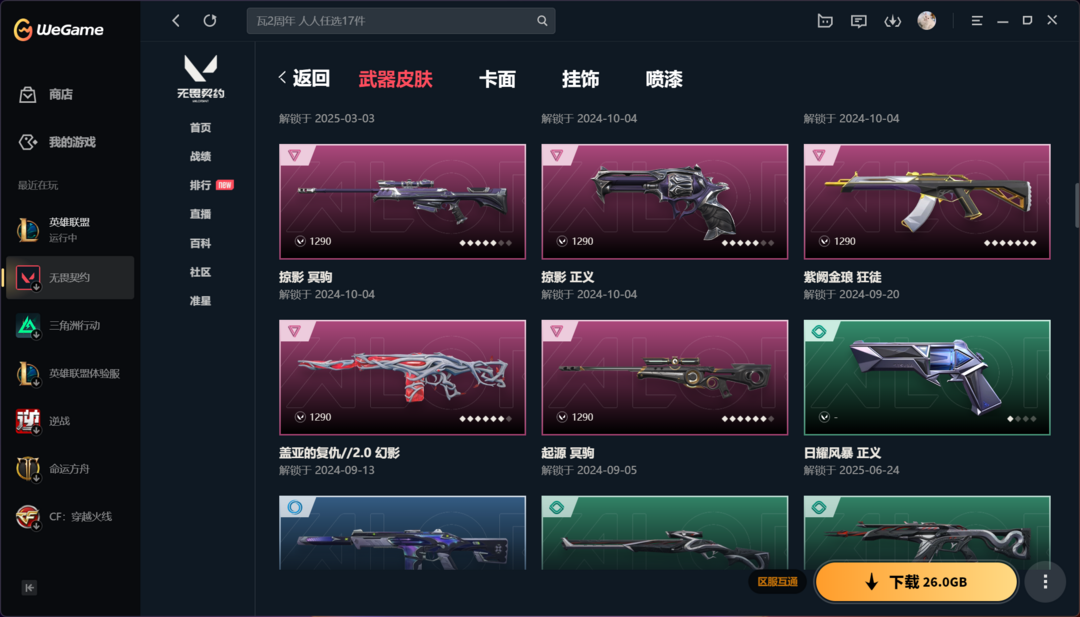Open the messages chat icon
This screenshot has height=617, width=1080.
pyautogui.click(x=858, y=21)
